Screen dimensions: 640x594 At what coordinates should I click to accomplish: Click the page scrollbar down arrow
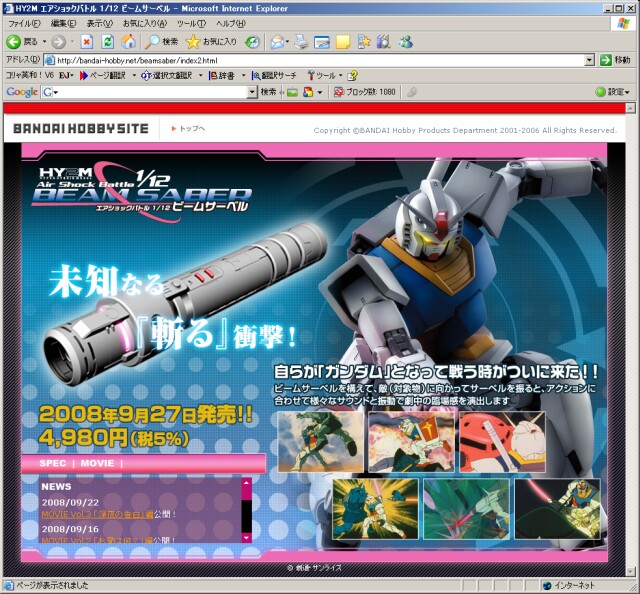[x=630, y=572]
